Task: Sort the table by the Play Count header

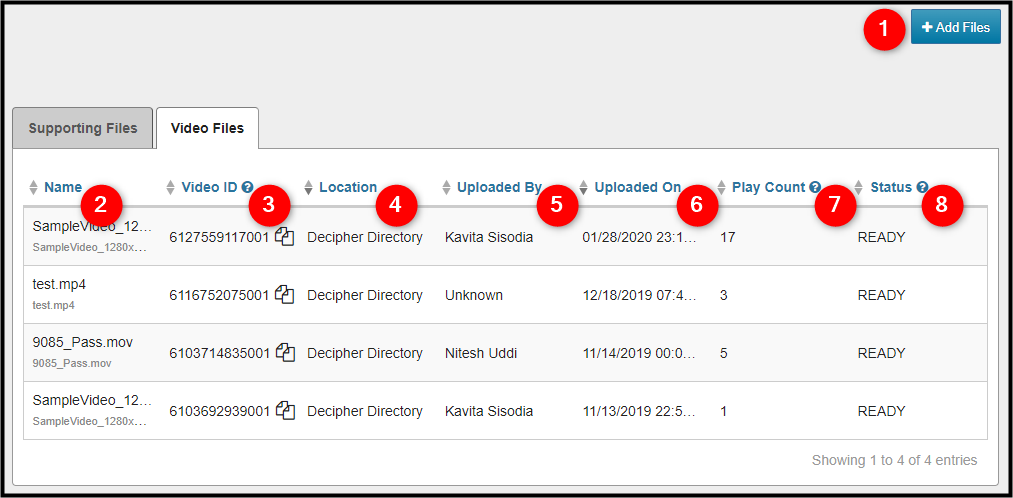Action: 769,187
